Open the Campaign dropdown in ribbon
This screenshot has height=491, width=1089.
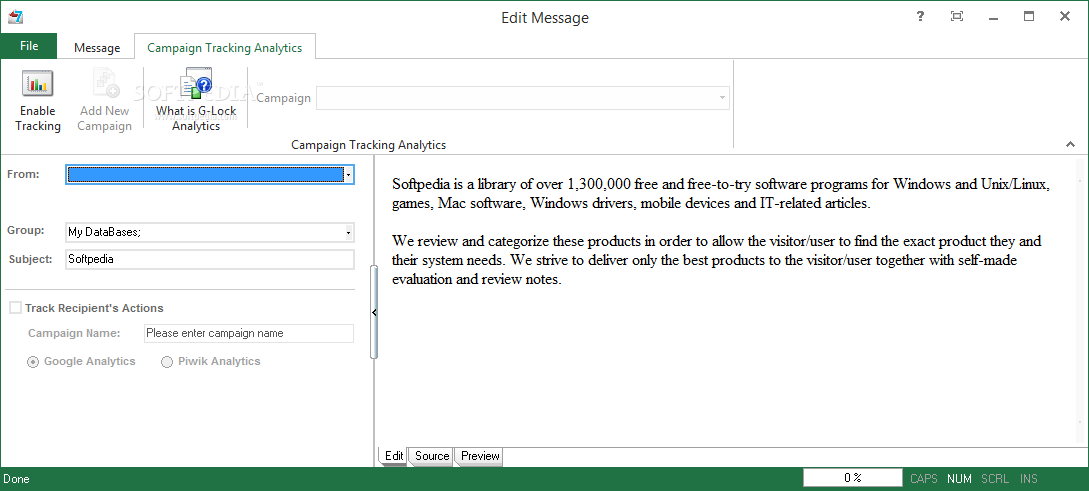tap(722, 98)
